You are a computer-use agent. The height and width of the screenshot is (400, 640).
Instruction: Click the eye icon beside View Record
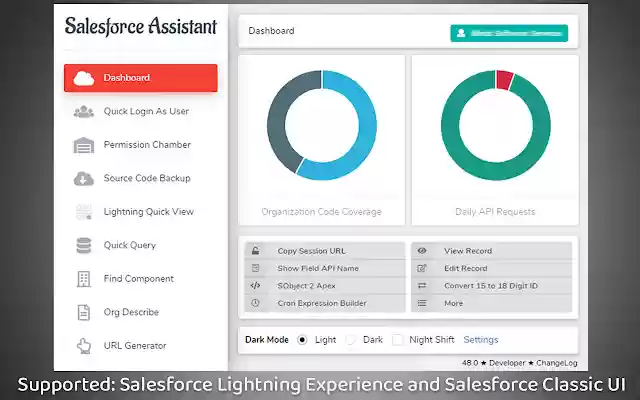pos(422,251)
